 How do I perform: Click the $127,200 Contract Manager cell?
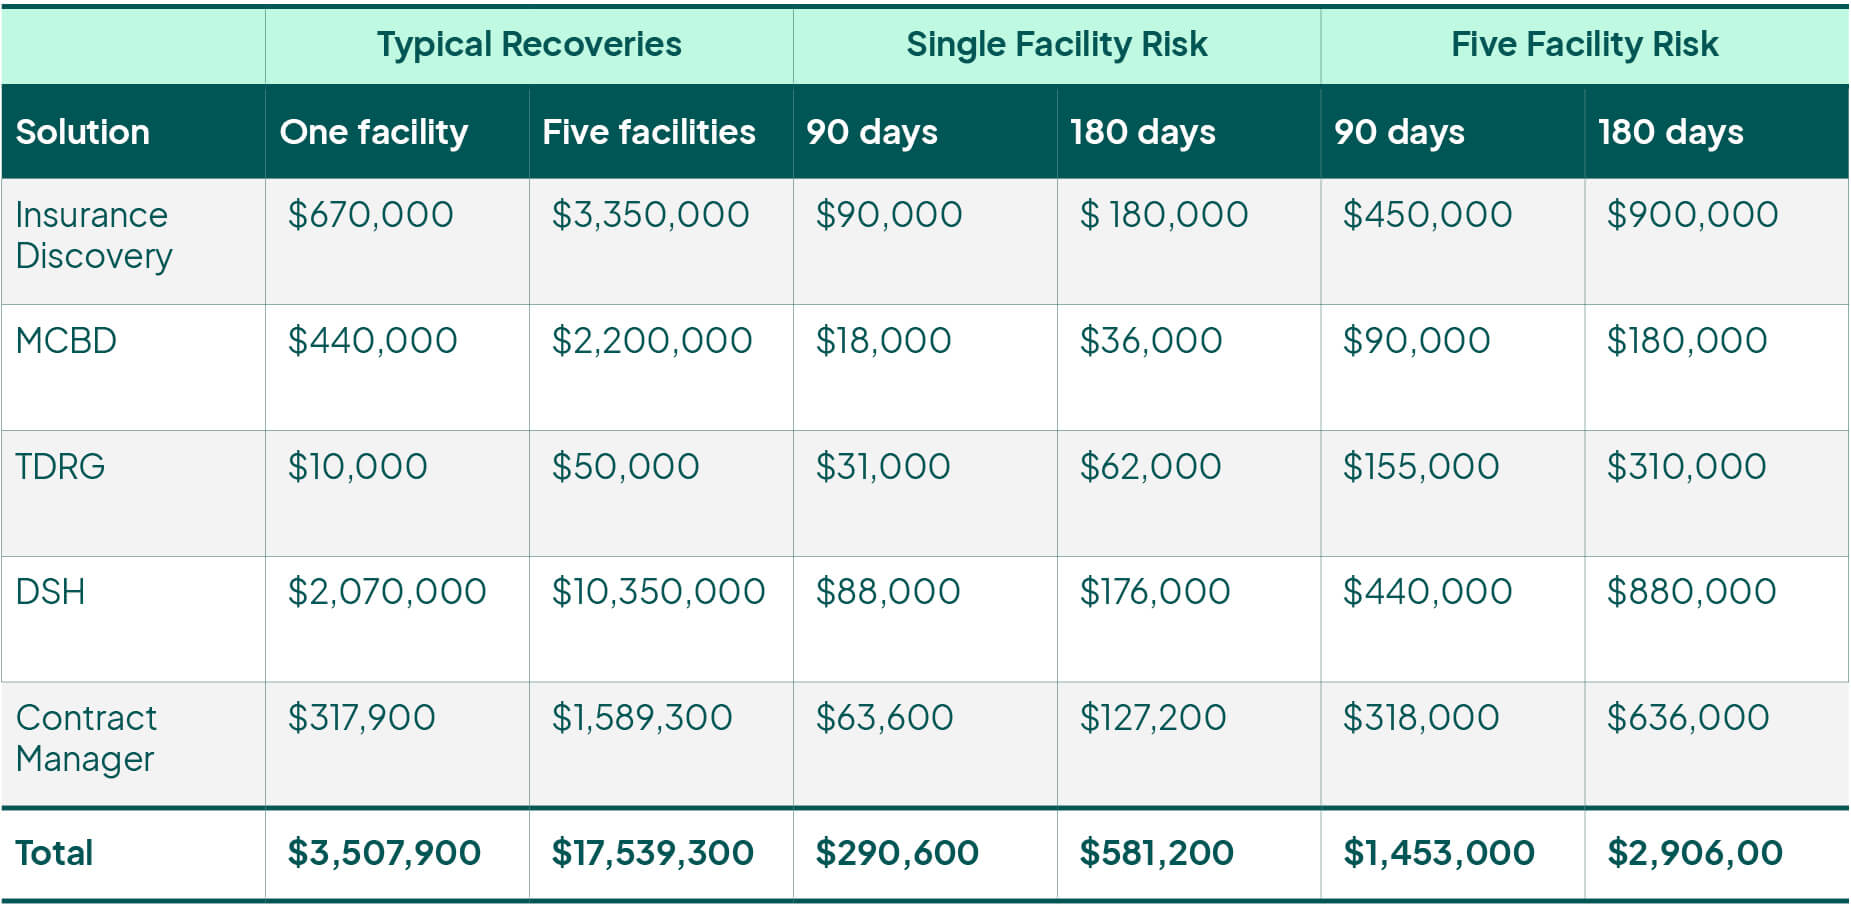(1153, 718)
